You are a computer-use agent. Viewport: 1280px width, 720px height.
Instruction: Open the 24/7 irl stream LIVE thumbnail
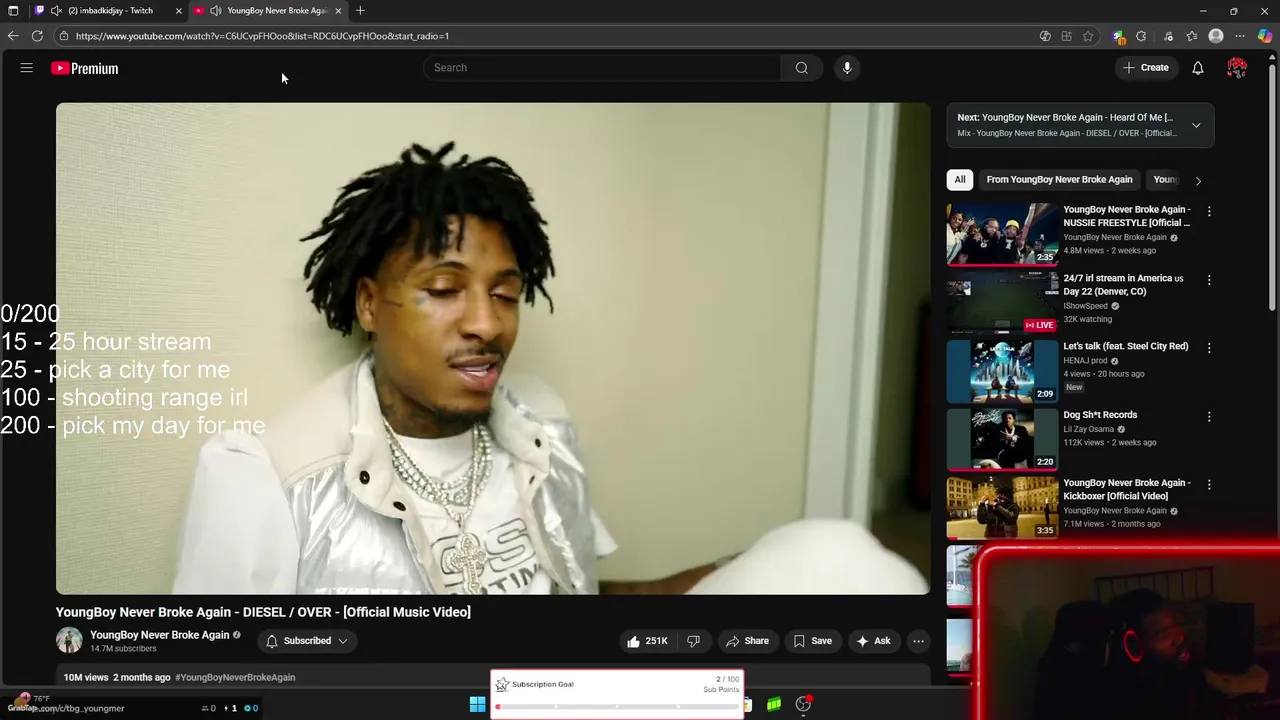coord(1002,303)
